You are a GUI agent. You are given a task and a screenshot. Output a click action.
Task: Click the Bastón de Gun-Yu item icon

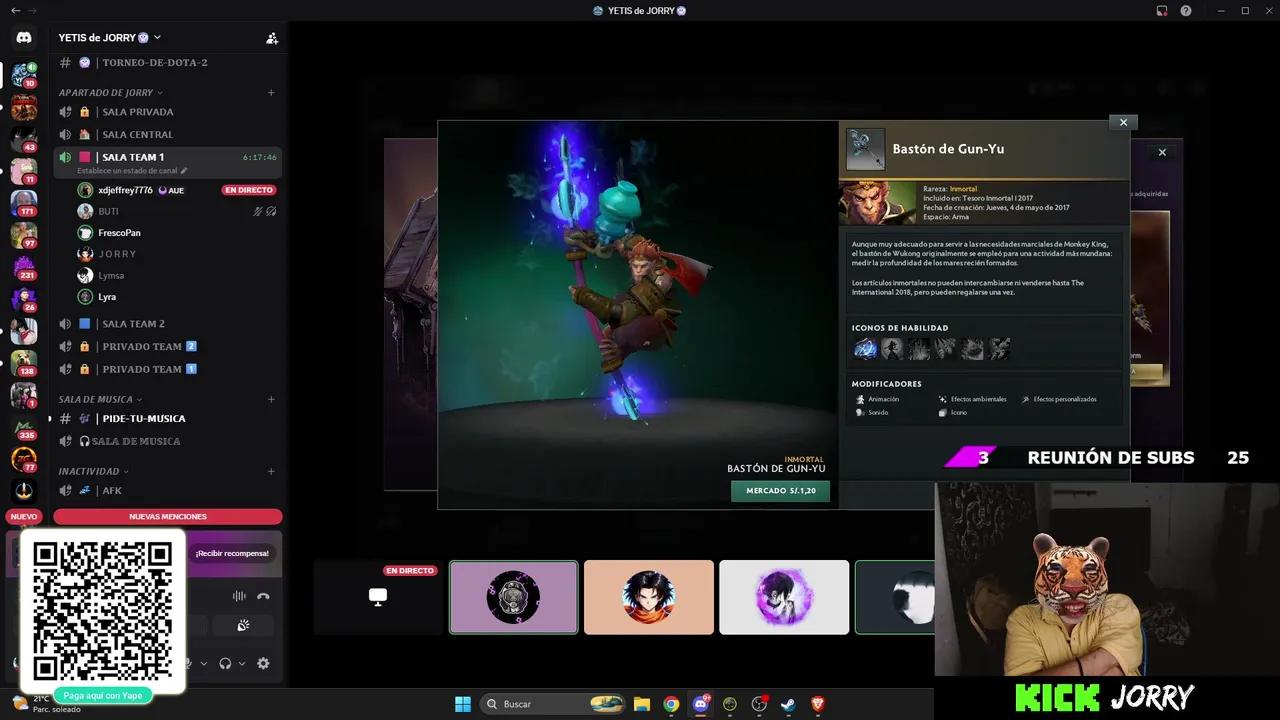pyautogui.click(x=865, y=149)
